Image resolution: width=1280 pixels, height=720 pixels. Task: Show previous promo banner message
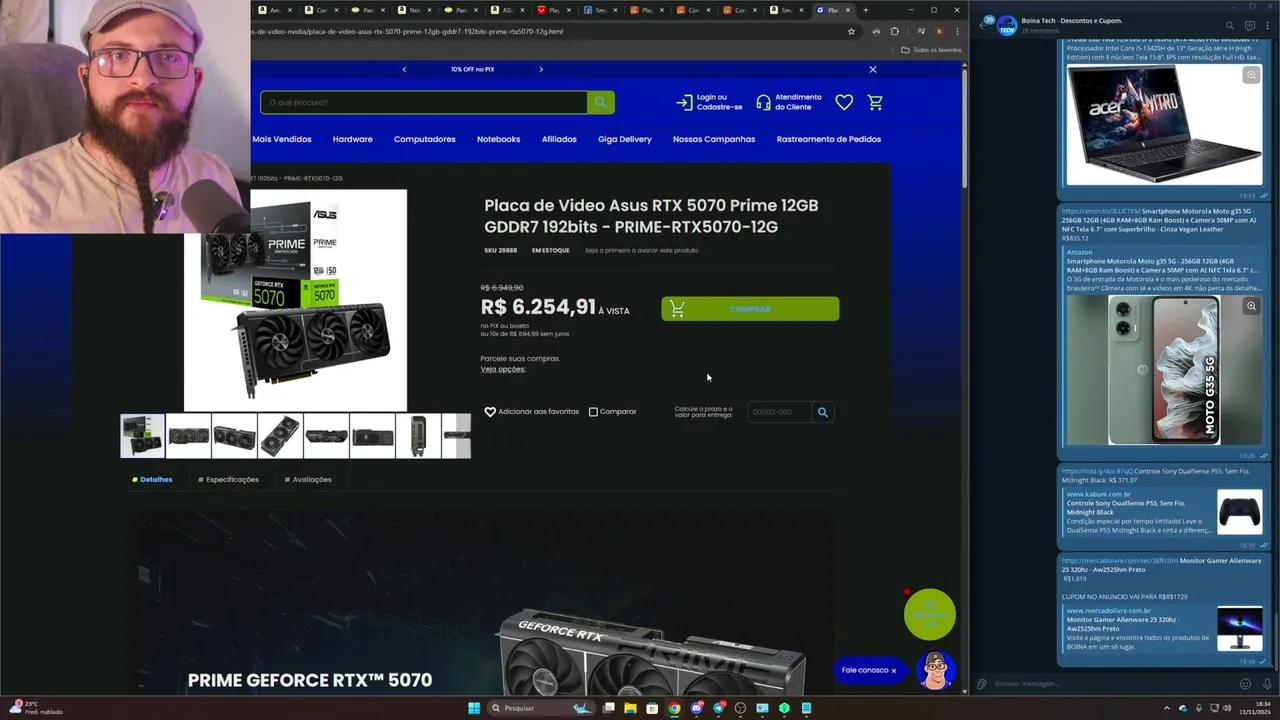[404, 69]
